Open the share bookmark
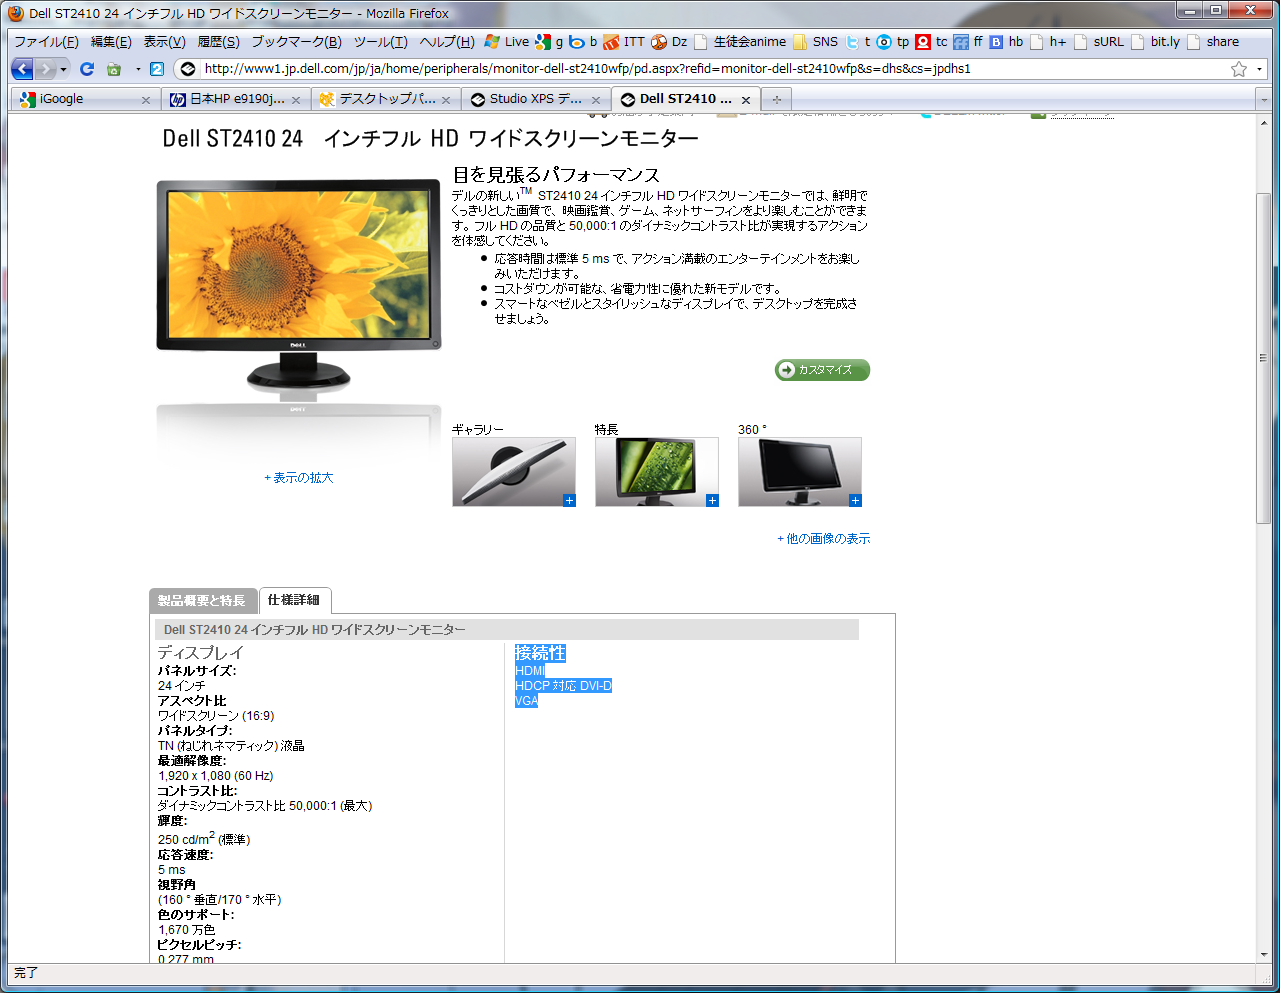 click(x=1213, y=42)
